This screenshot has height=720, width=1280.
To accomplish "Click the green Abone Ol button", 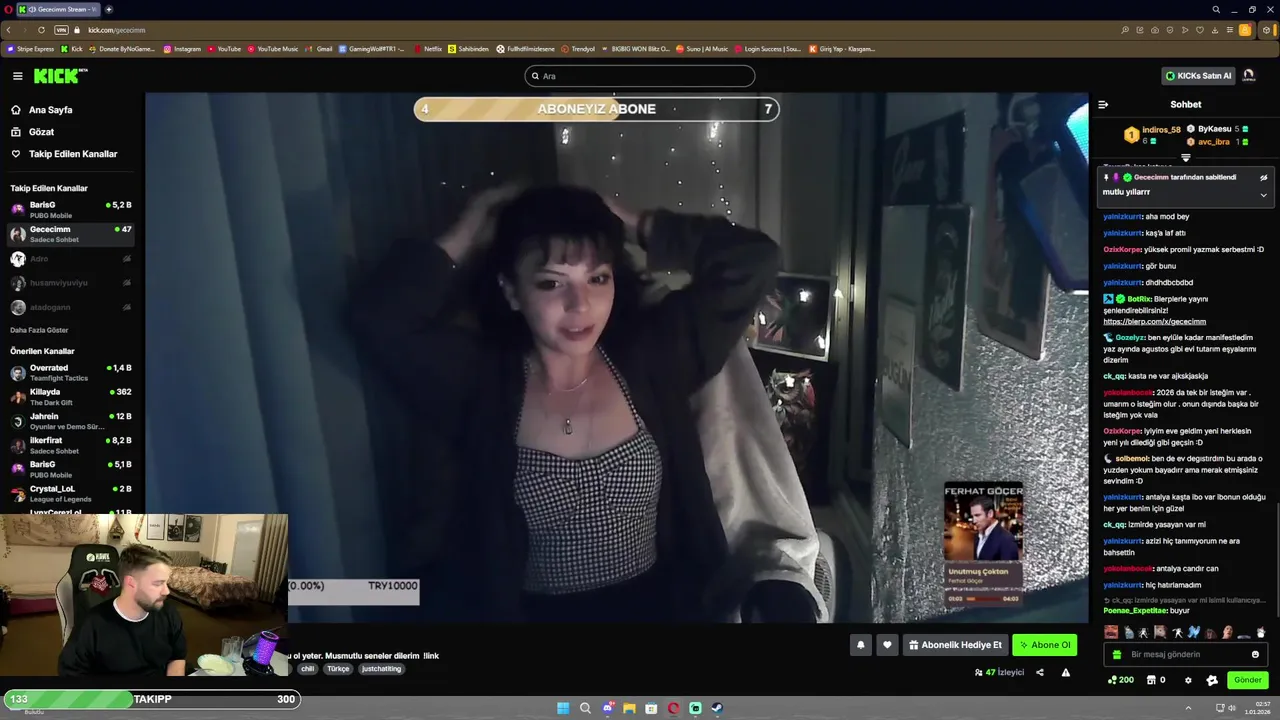I will tap(1043, 645).
